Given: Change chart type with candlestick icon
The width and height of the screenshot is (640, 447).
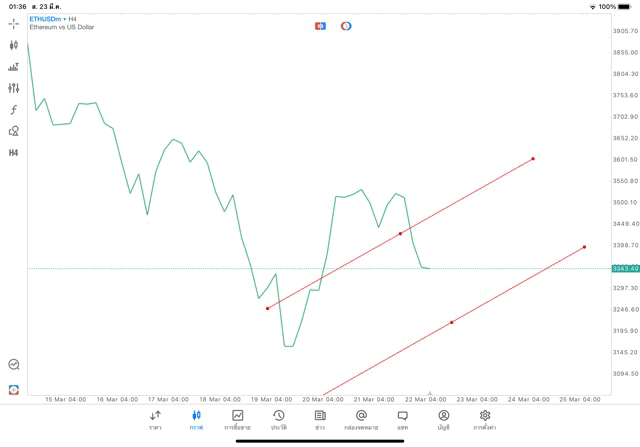Looking at the screenshot, I should pyautogui.click(x=14, y=45).
